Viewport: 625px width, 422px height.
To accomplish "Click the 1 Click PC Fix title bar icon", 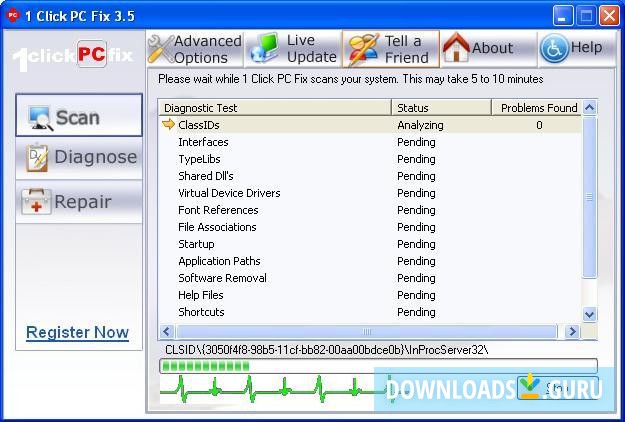I will tap(13, 15).
